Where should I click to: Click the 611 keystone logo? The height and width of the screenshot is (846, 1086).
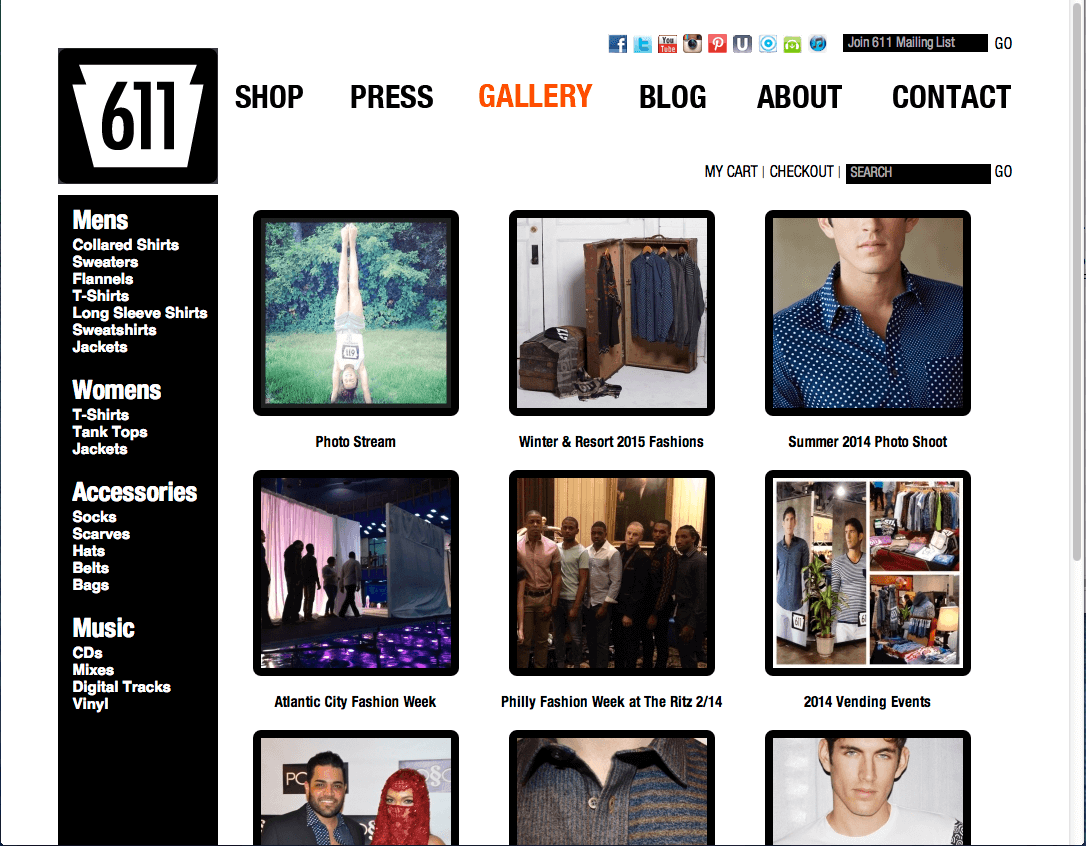138,116
